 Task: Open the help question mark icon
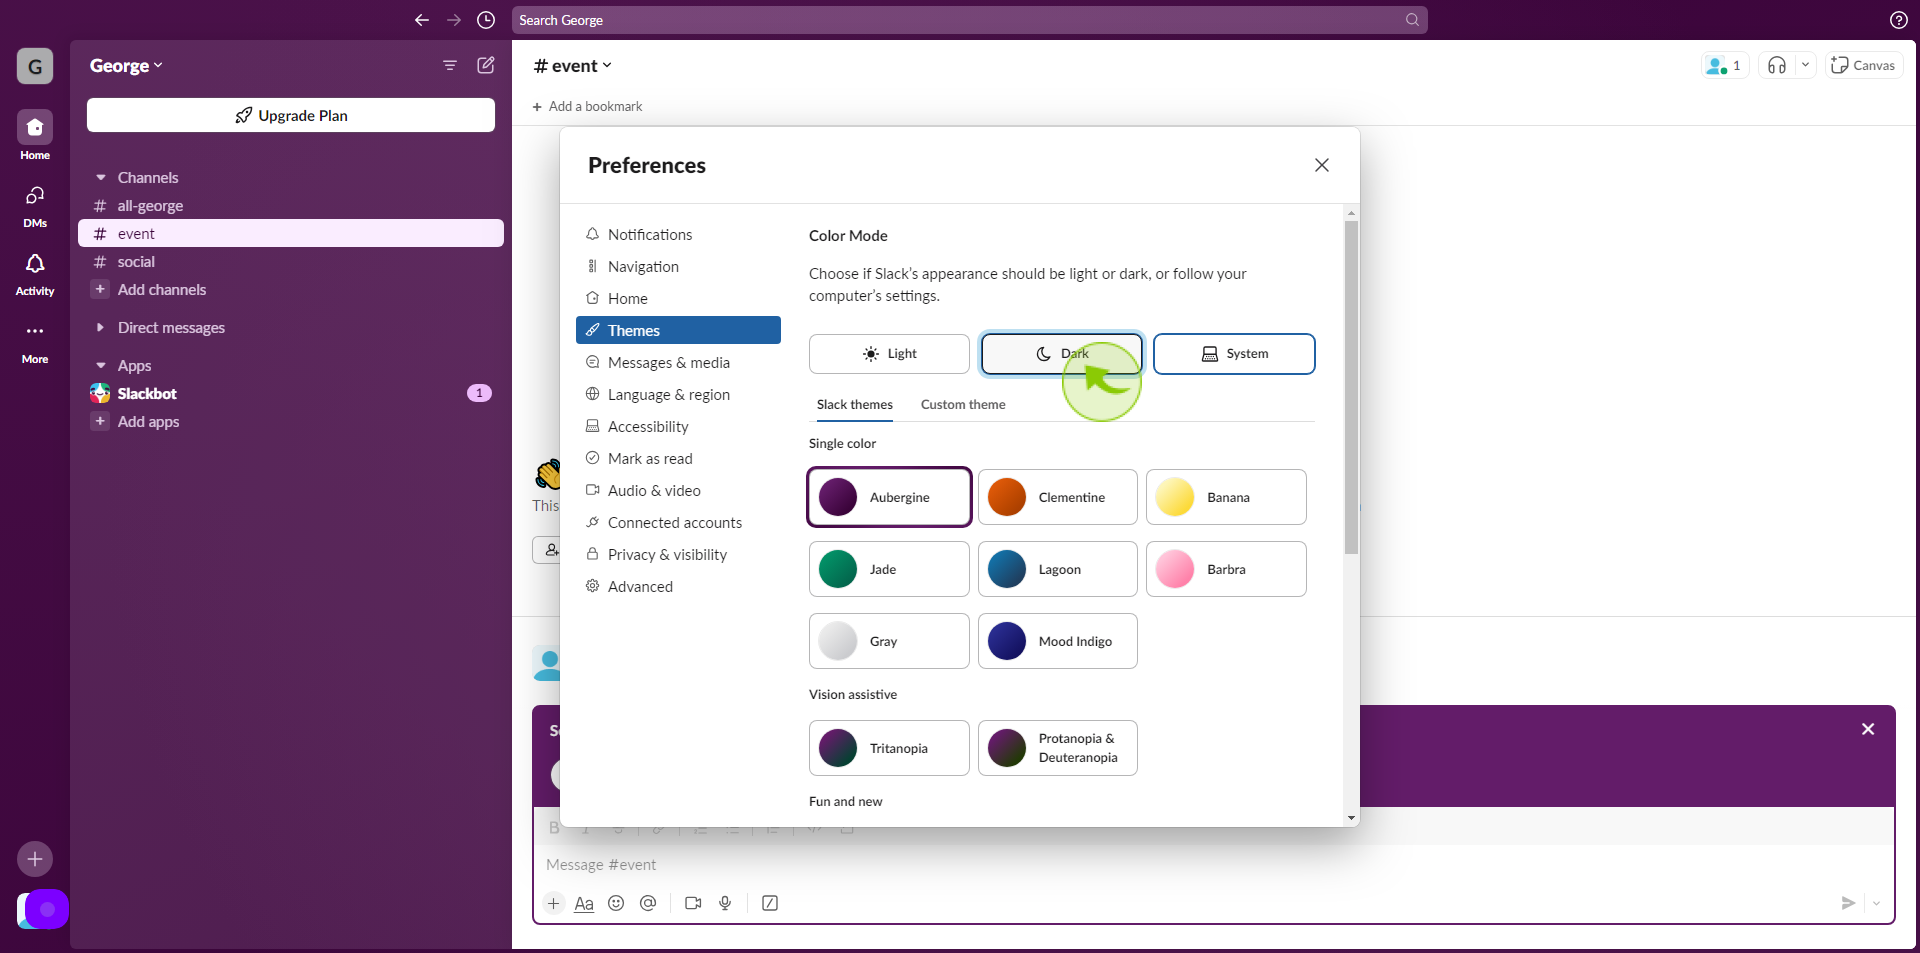(1898, 20)
